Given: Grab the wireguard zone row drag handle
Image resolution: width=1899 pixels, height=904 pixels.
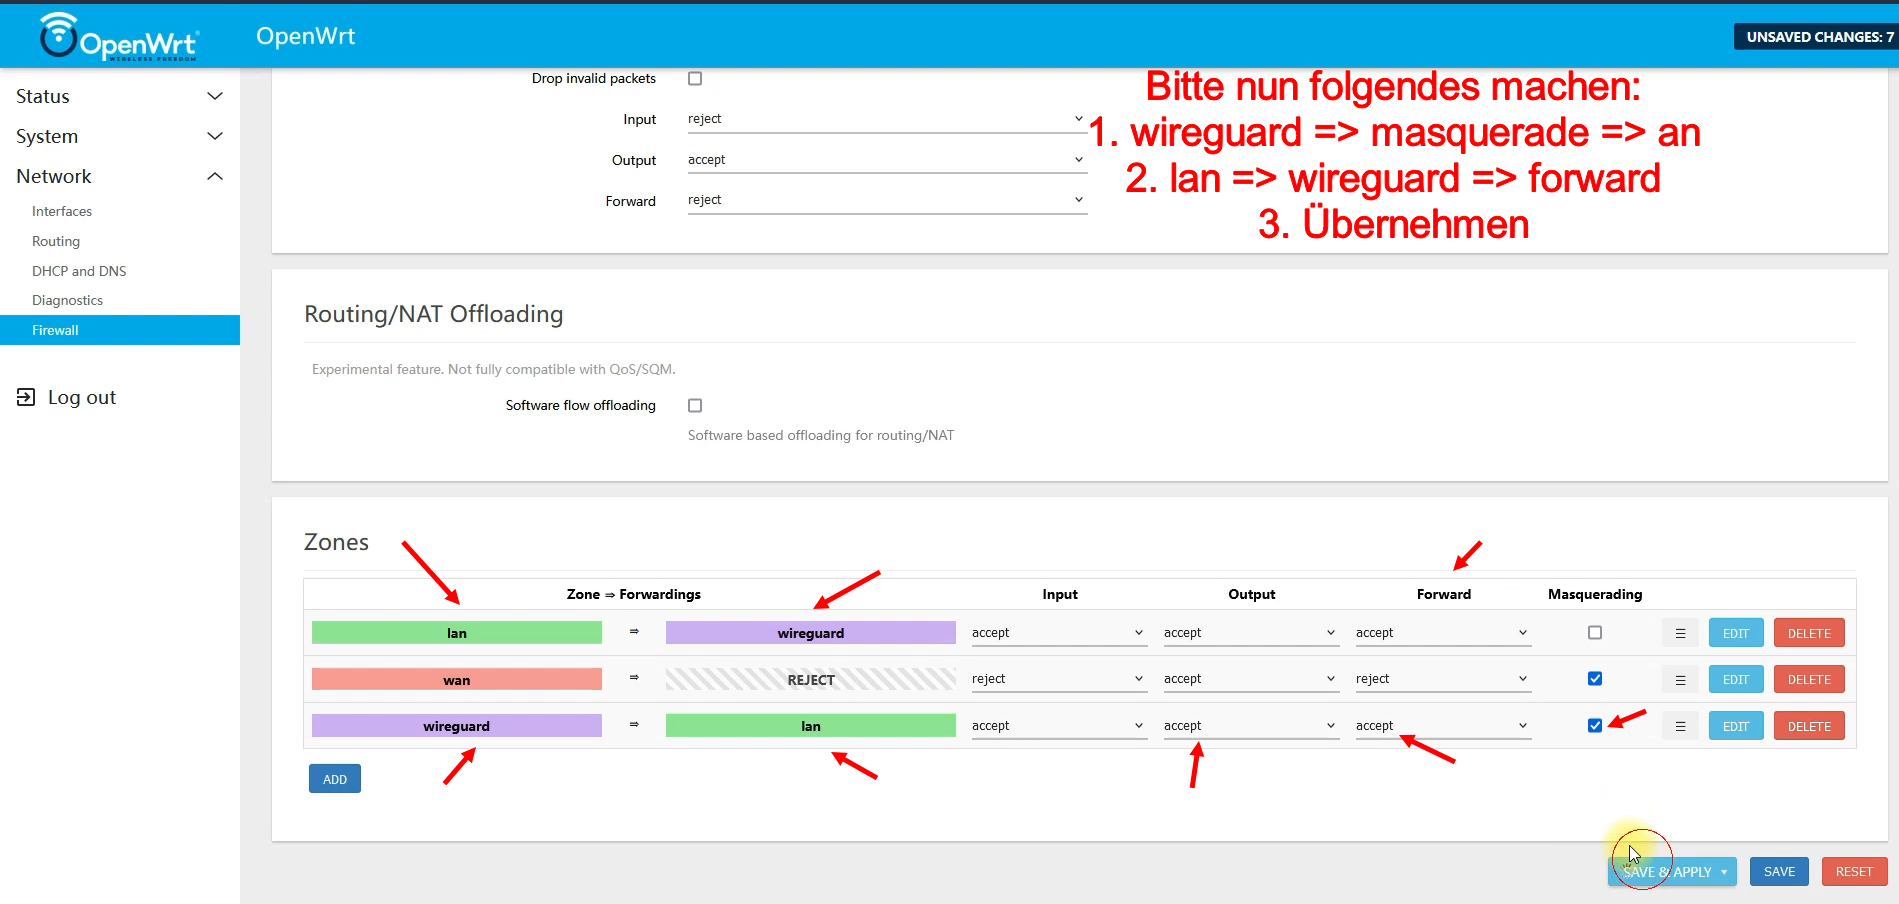Looking at the screenshot, I should (x=1680, y=727).
